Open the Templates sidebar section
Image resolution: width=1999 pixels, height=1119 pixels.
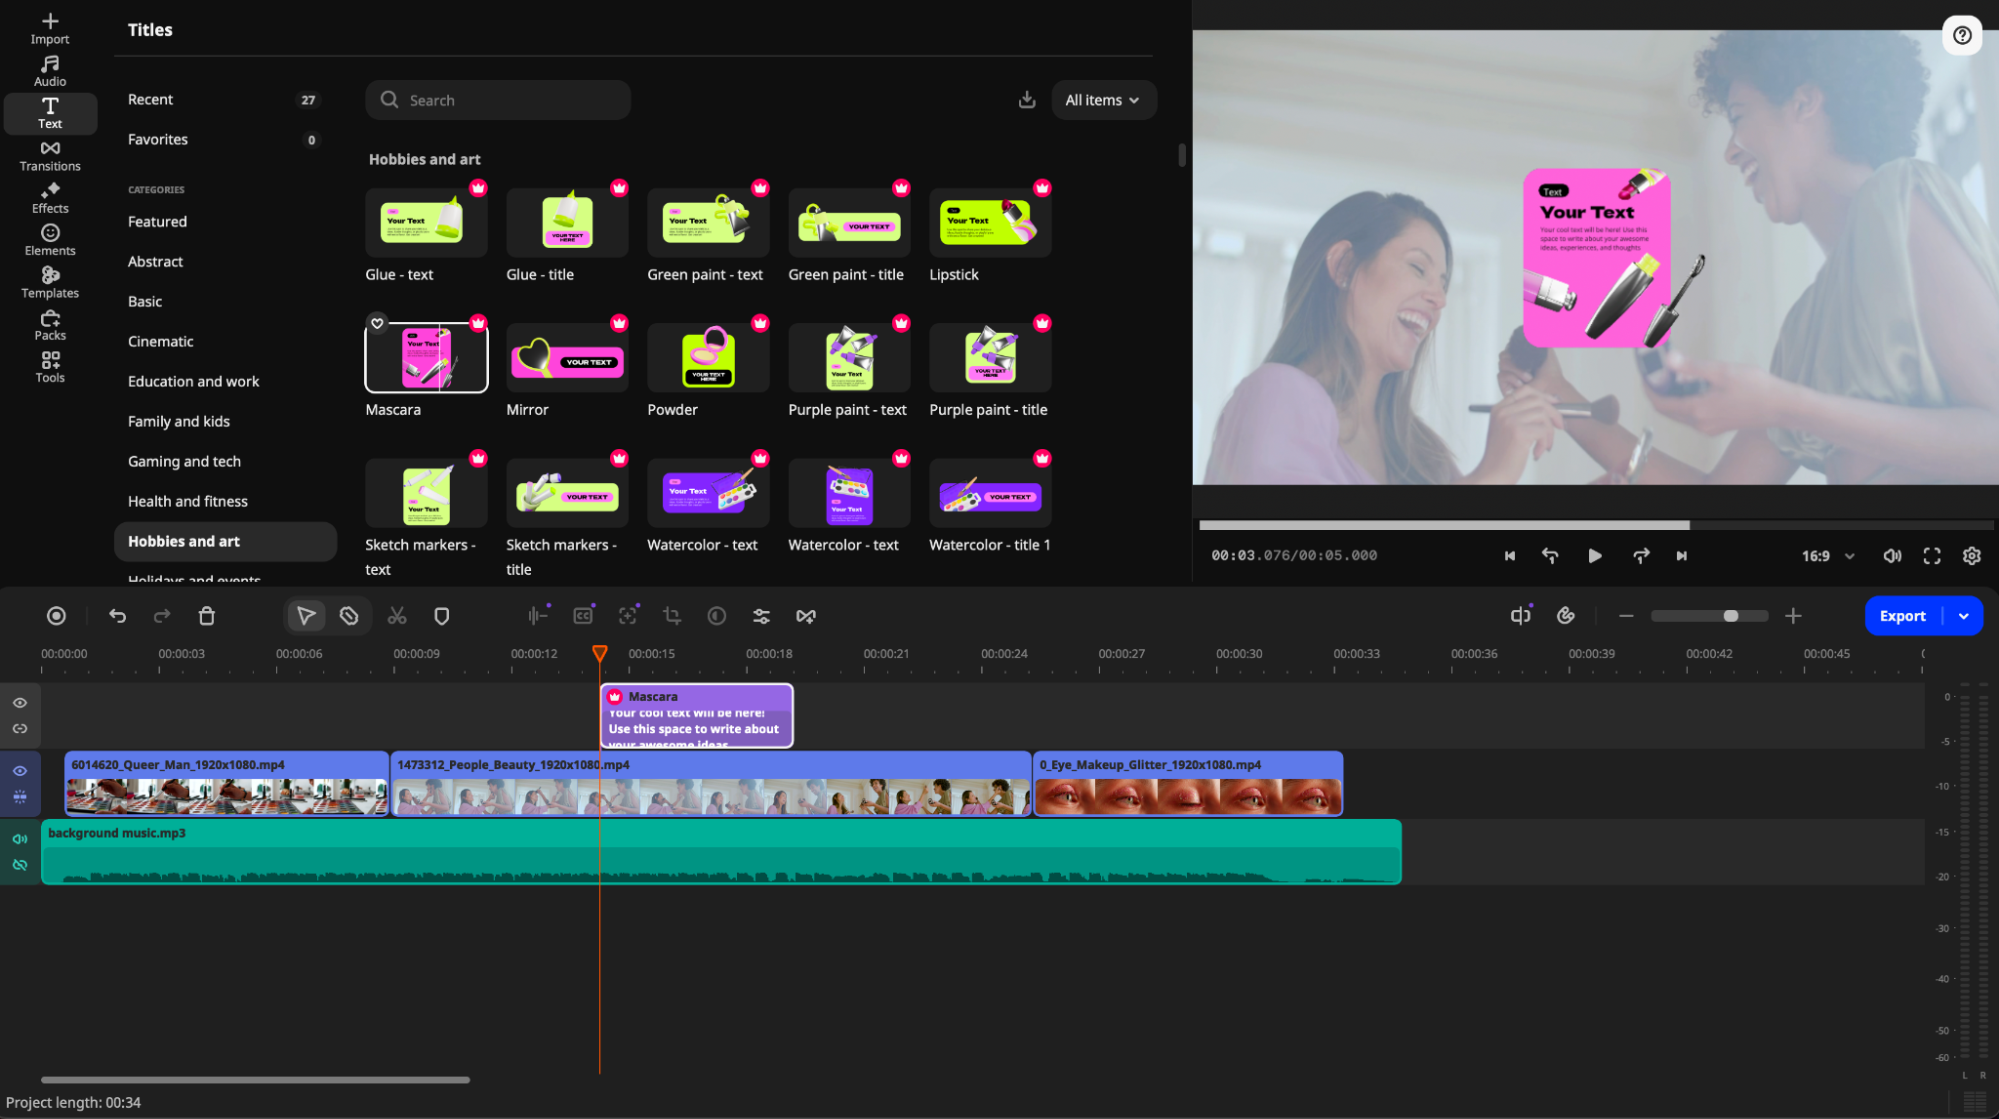pos(50,282)
